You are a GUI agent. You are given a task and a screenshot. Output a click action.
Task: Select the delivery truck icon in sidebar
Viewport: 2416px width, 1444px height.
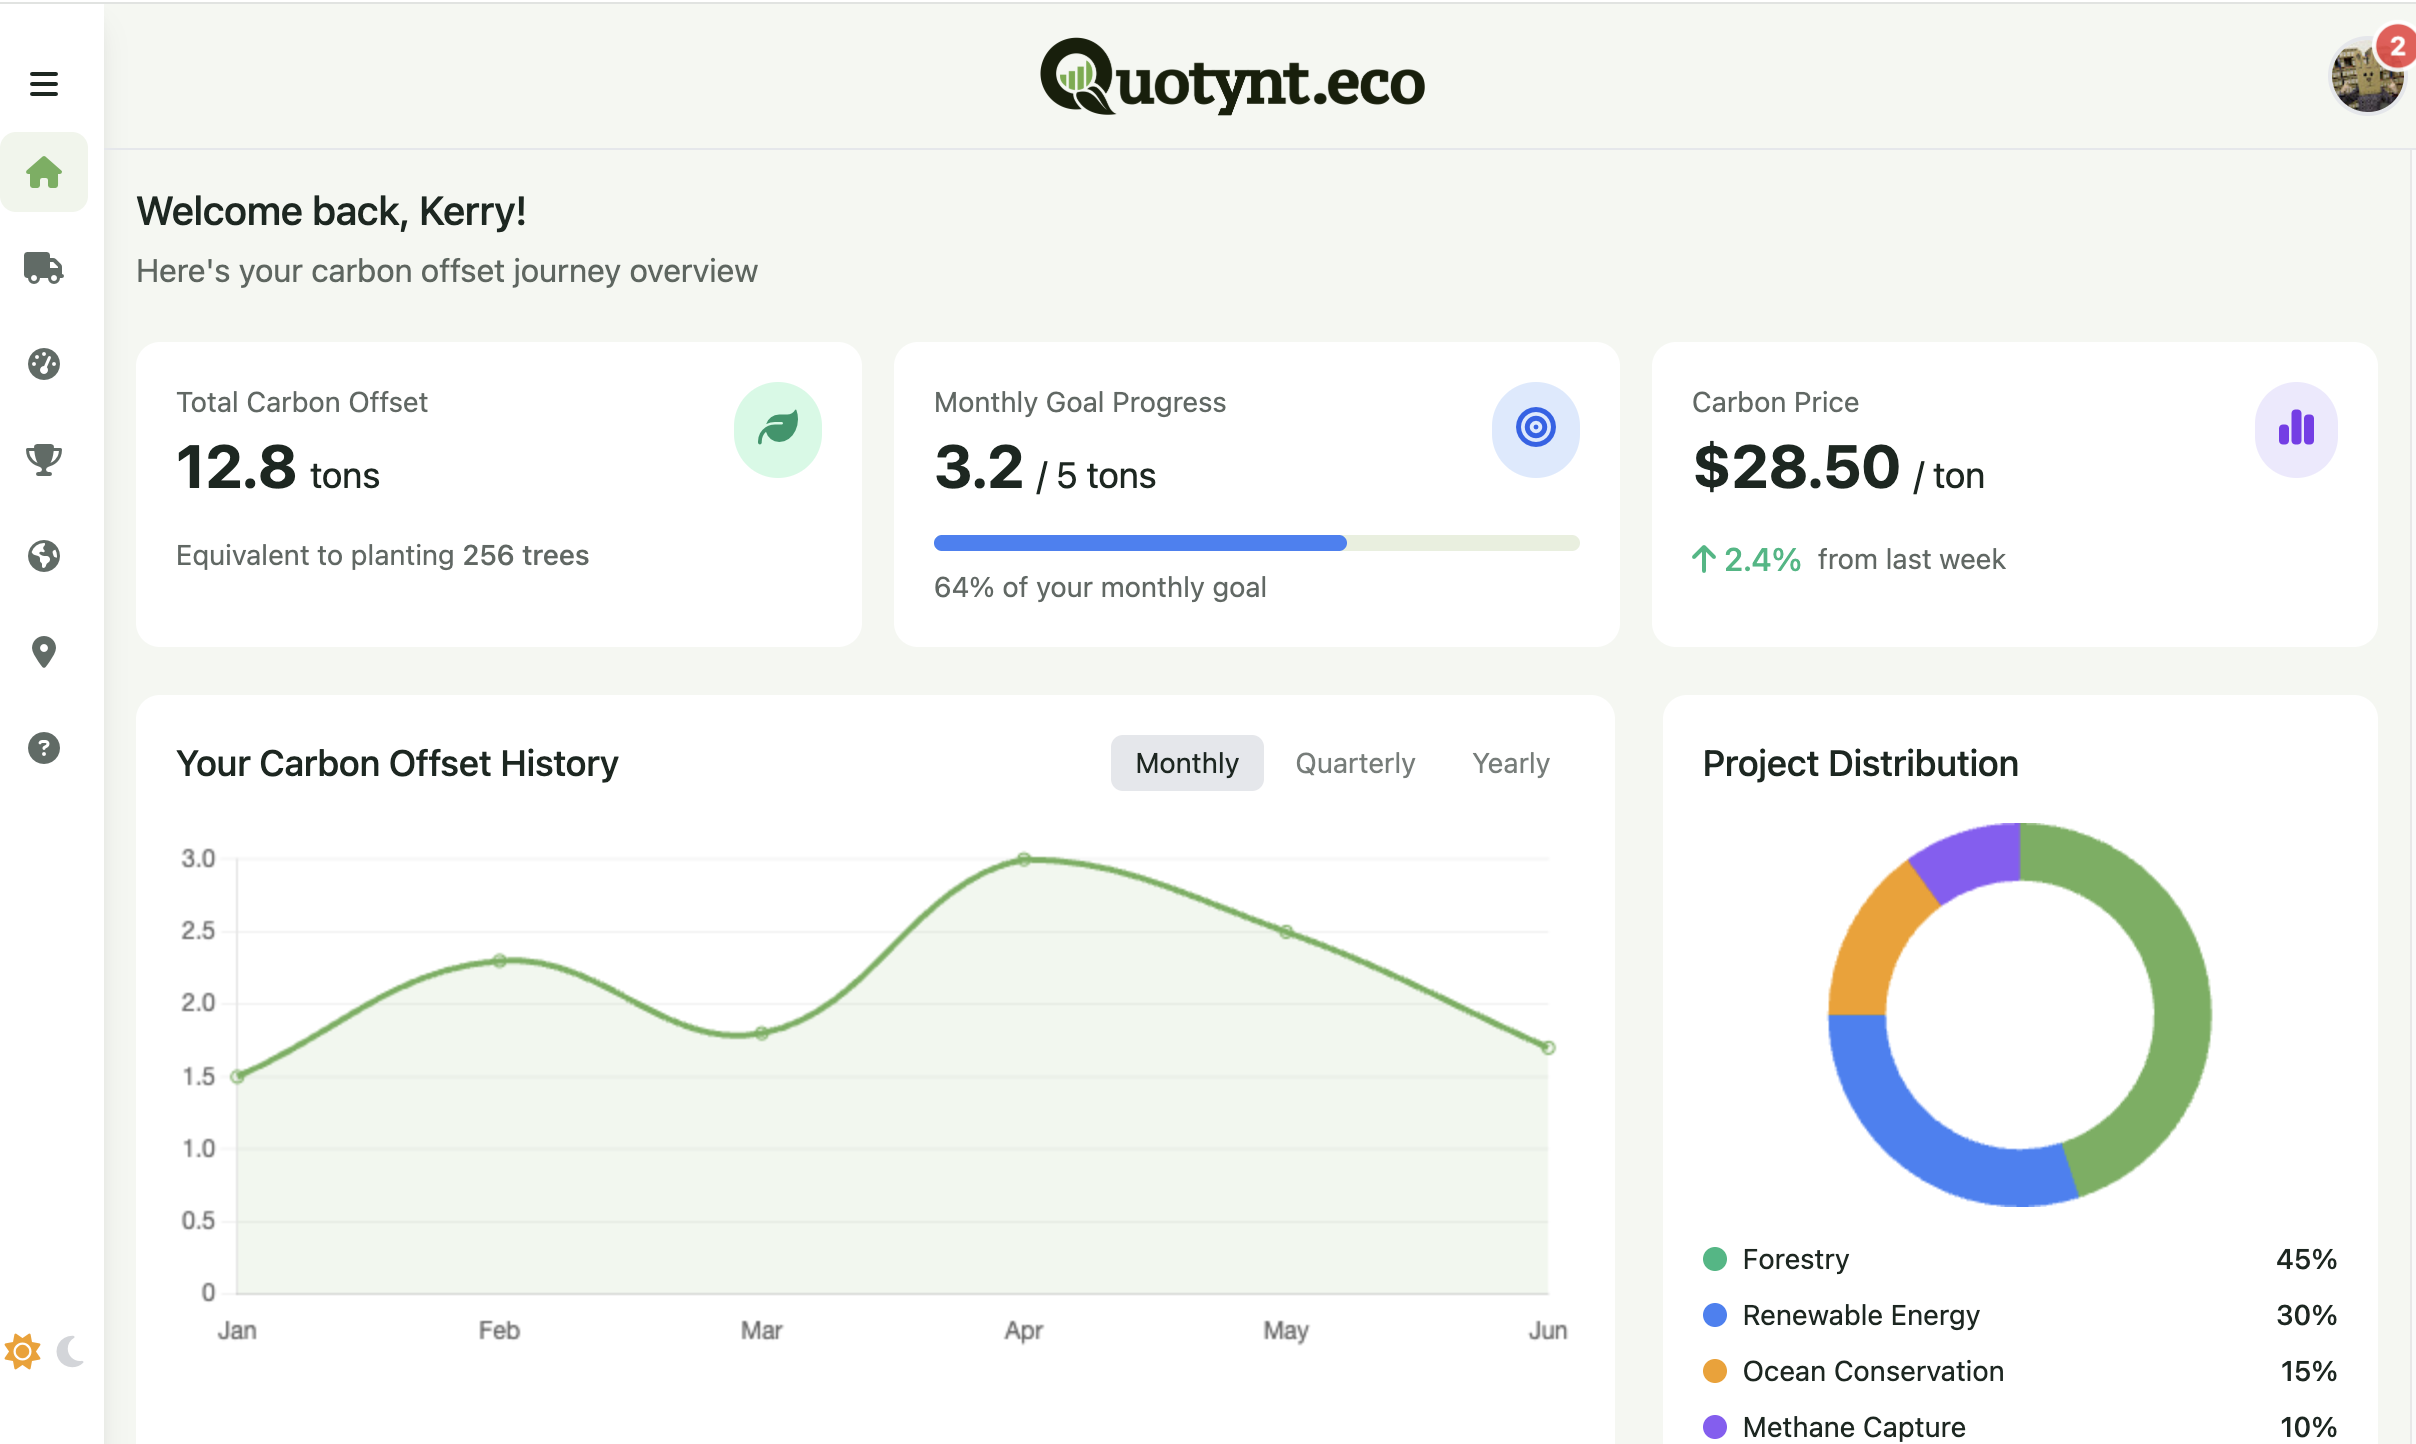point(44,268)
